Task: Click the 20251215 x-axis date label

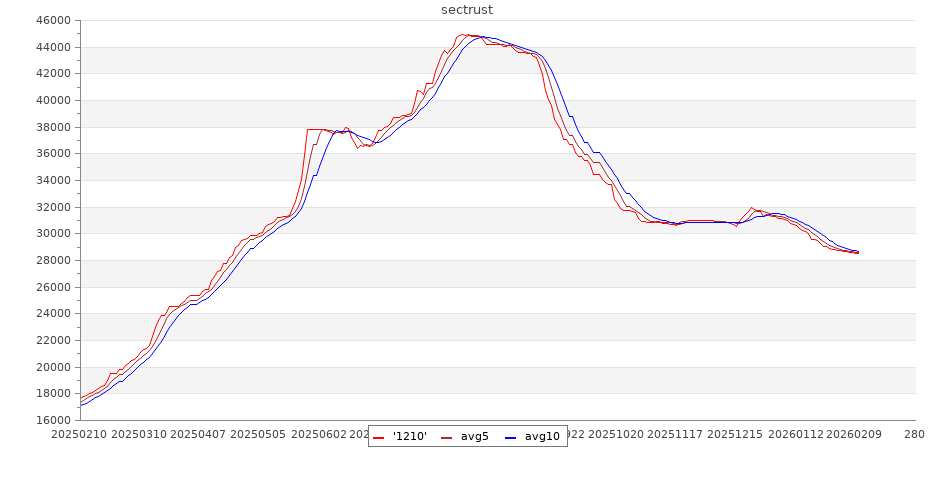Action: tap(734, 435)
